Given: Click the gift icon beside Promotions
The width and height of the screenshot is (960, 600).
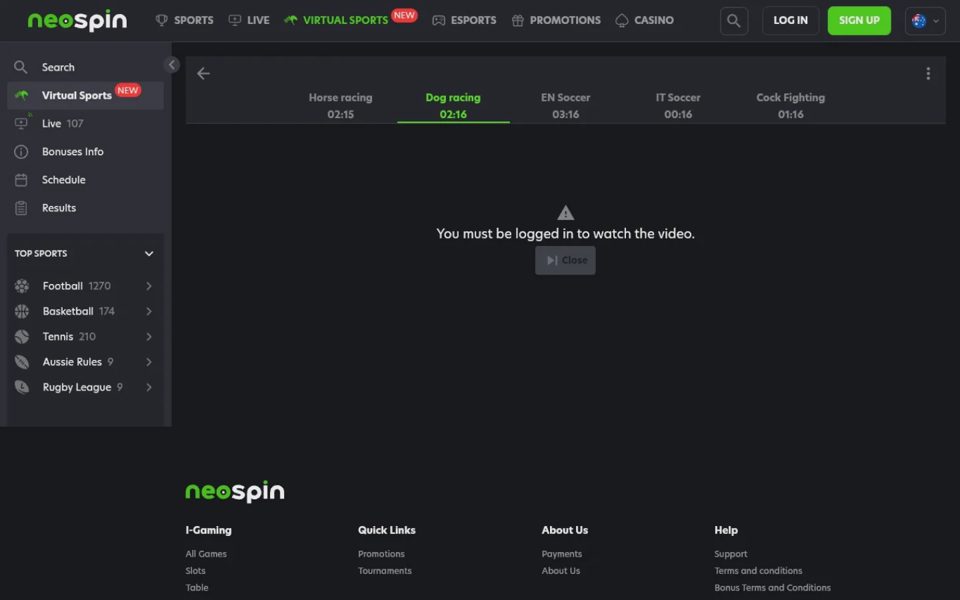Looking at the screenshot, I should click(518, 21).
